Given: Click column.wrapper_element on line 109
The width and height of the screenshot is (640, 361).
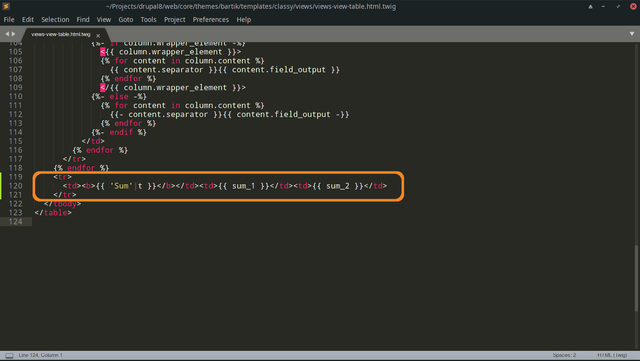Looking at the screenshot, I should [x=175, y=88].
